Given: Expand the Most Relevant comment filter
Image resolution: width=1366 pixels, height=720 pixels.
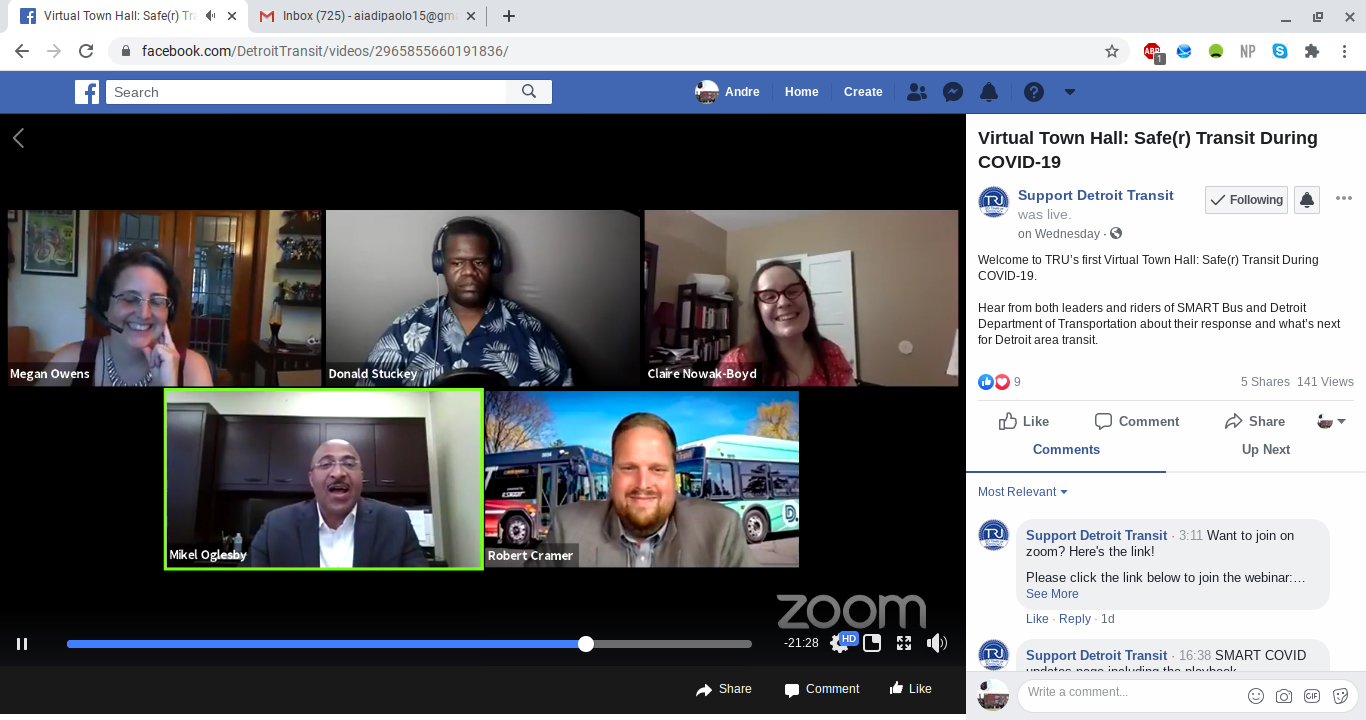Looking at the screenshot, I should (x=1022, y=492).
